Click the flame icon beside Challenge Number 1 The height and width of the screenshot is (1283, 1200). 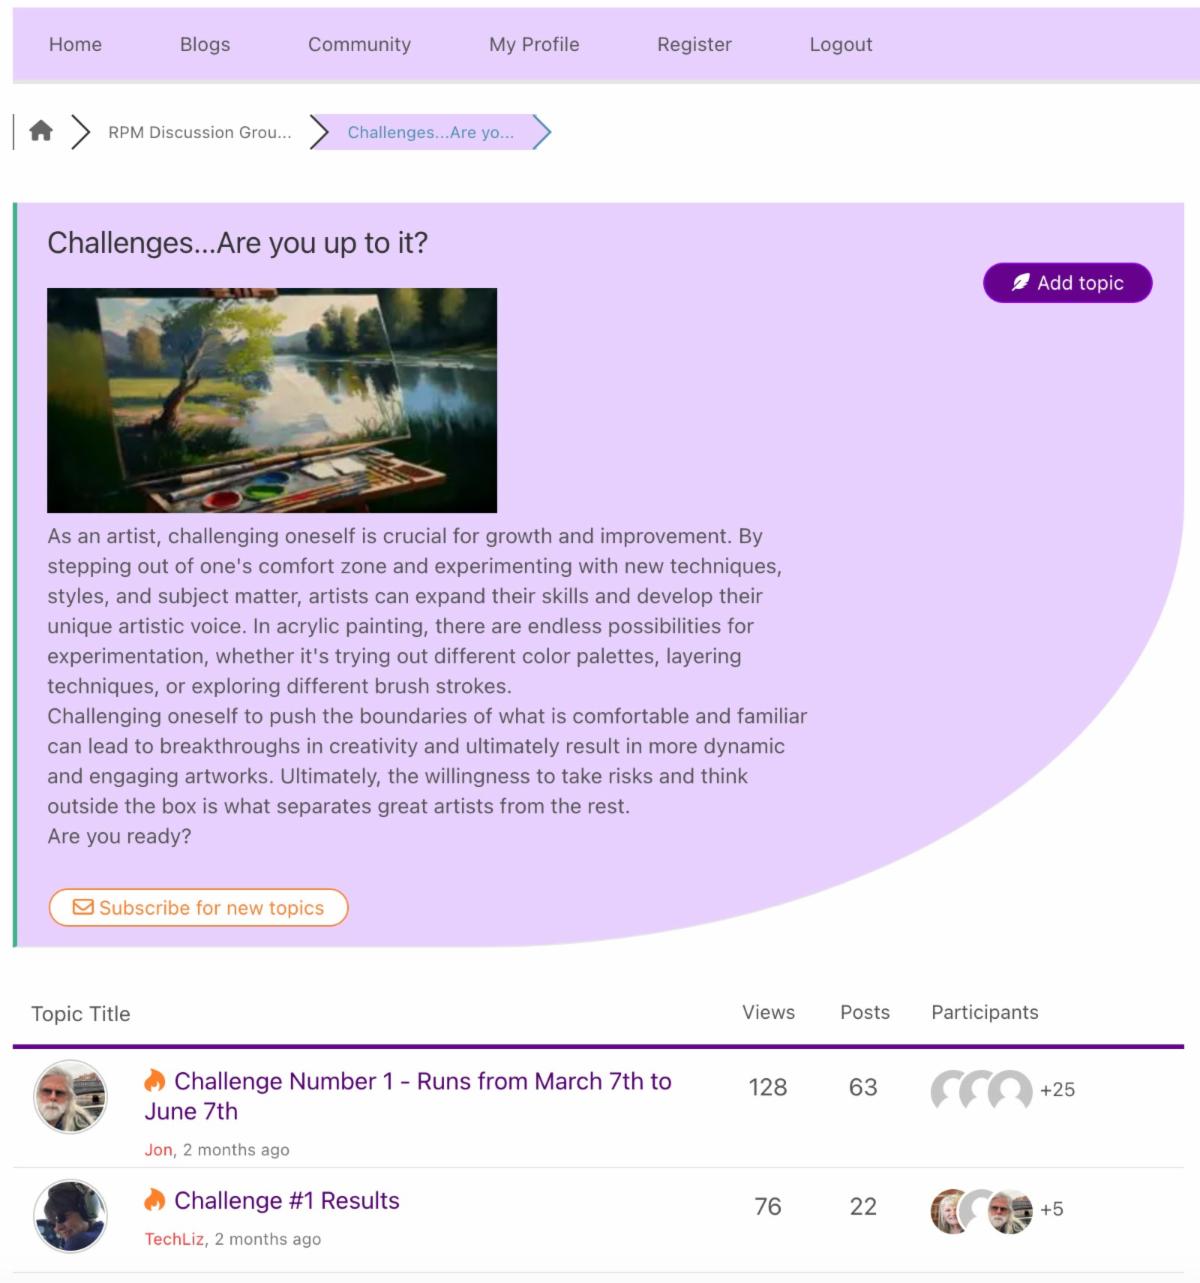pos(154,1080)
